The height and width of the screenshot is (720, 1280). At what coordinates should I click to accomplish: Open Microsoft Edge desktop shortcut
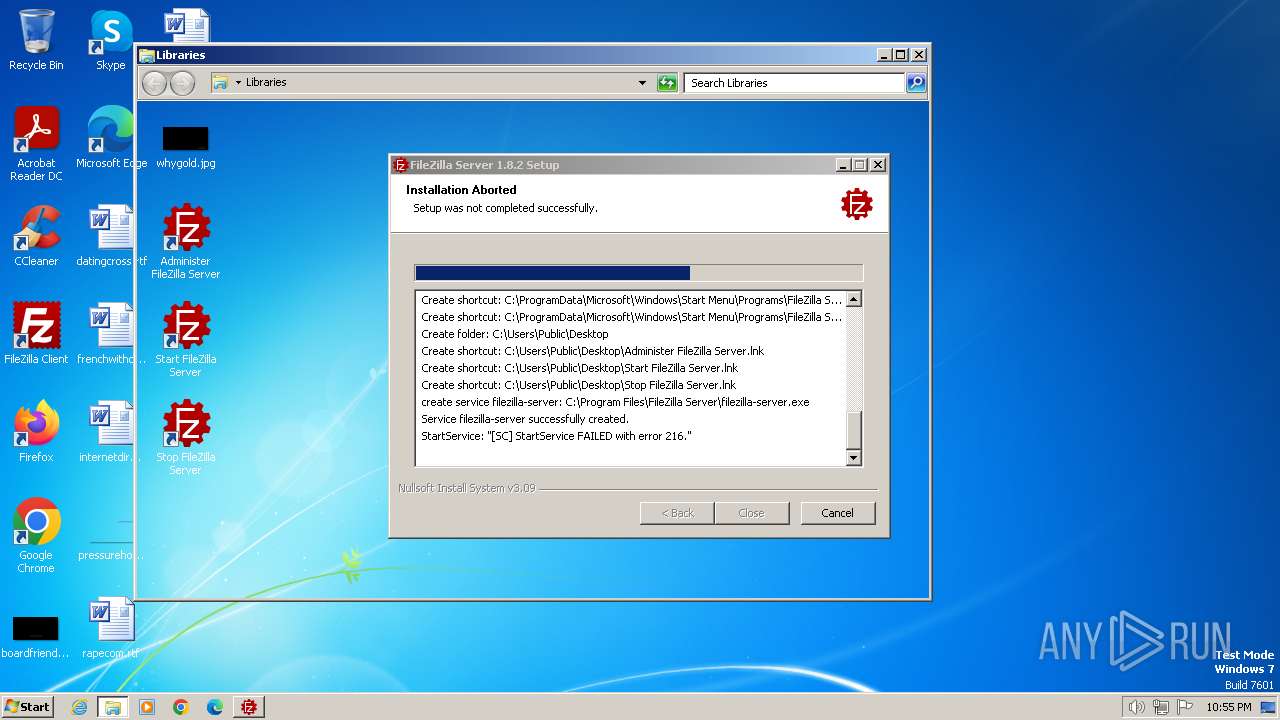[111, 138]
